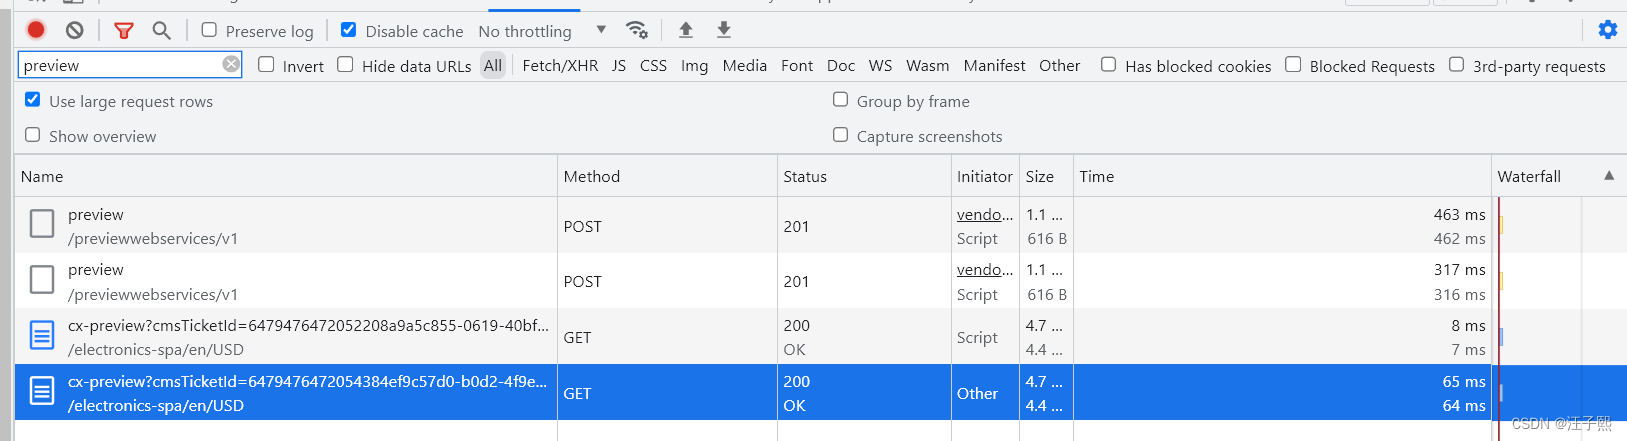Viewport: 1627px width, 441px height.
Task: Select the Img filter type
Action: point(694,66)
